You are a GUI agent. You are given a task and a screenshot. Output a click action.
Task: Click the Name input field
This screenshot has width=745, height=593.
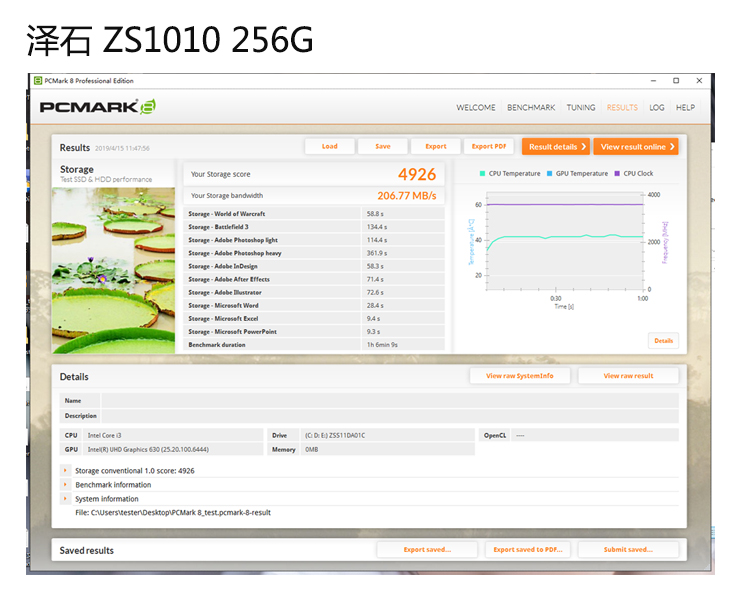390,401
